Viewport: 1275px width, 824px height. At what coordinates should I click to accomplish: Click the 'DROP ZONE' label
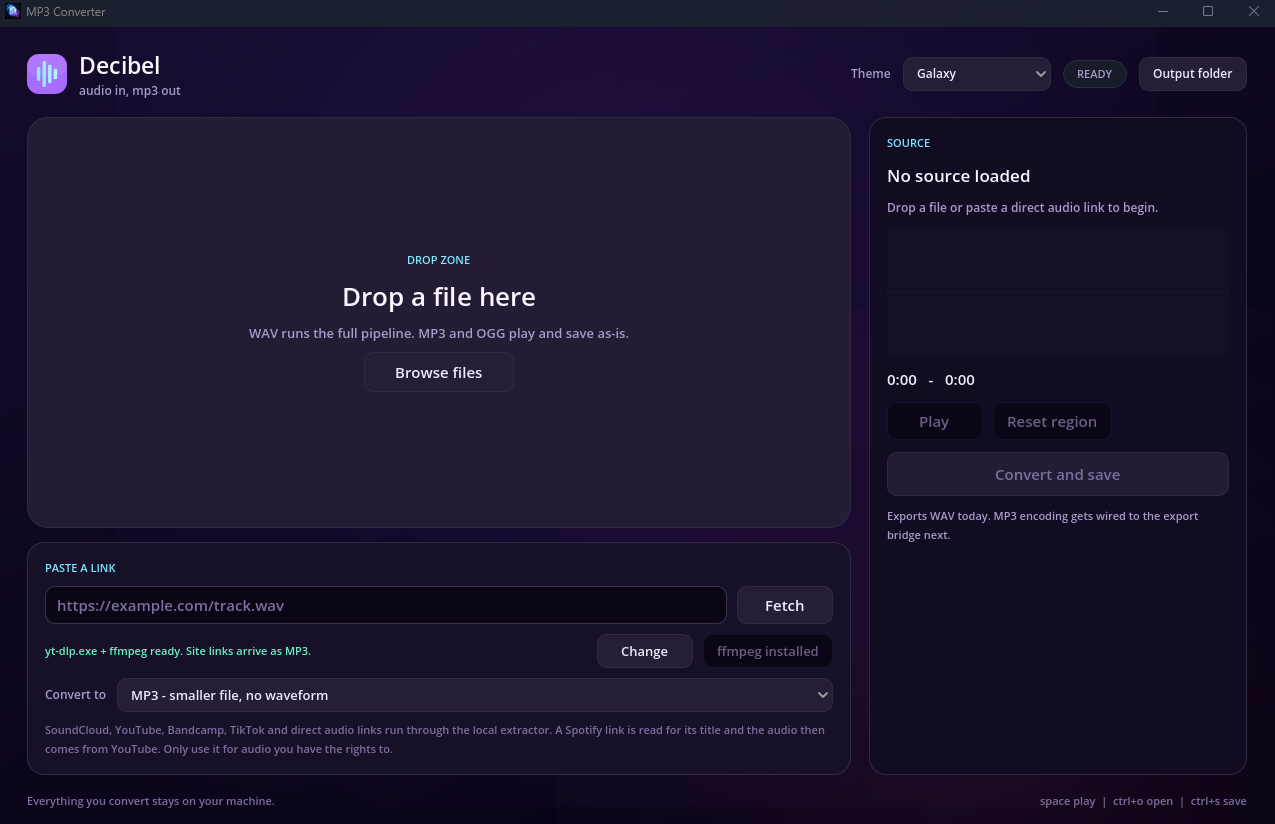coord(438,260)
